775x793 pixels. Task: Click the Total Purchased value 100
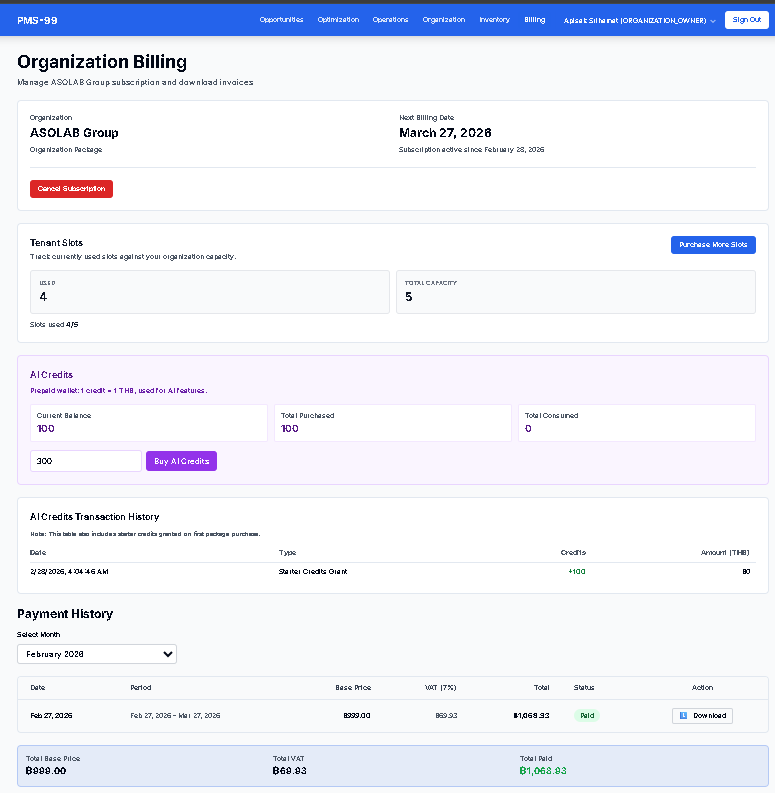(x=289, y=429)
